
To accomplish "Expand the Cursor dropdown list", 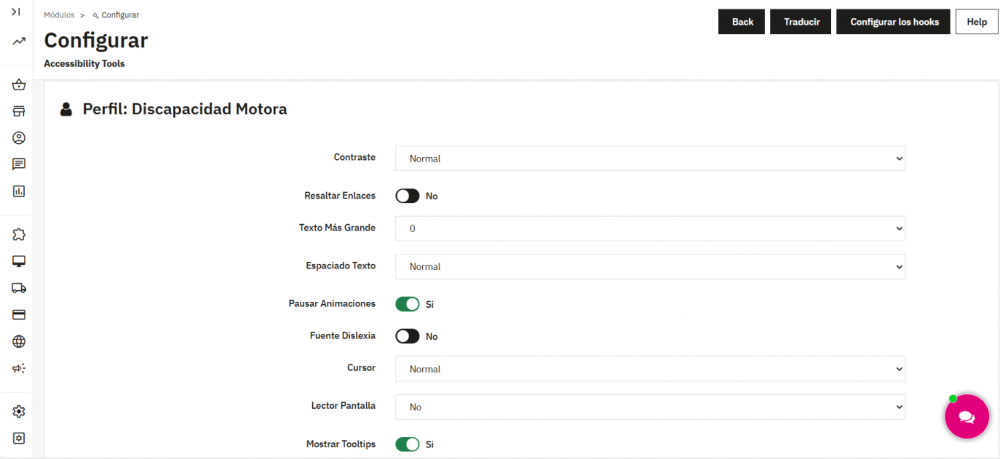I will click(x=650, y=368).
